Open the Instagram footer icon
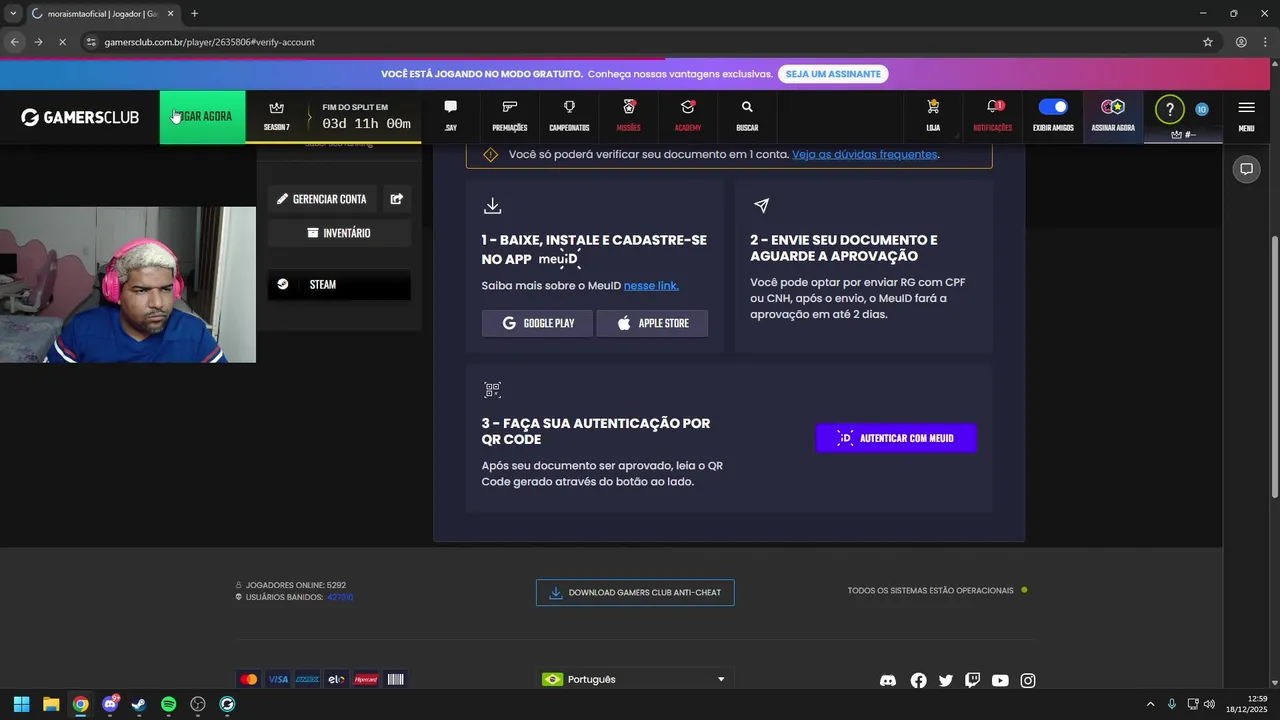 tap(1028, 681)
